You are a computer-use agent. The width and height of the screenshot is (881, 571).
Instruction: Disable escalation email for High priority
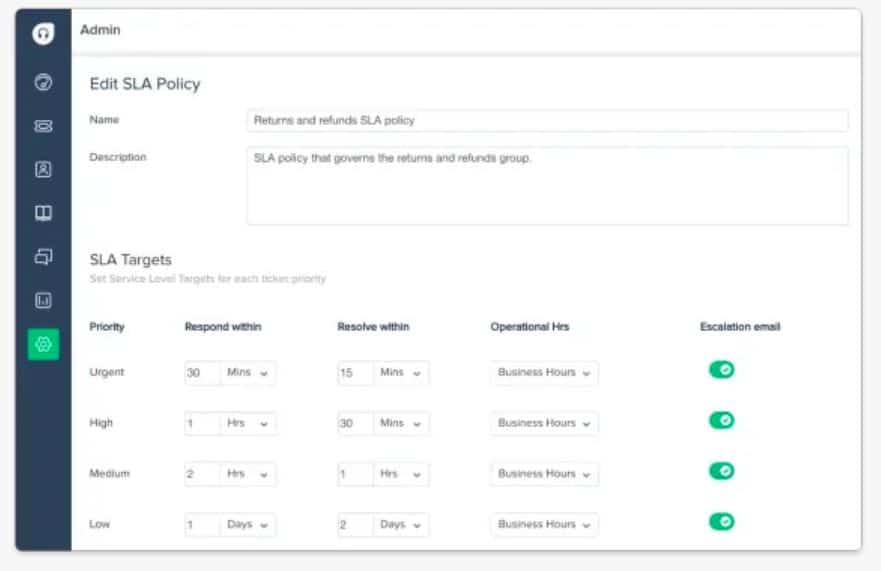tap(721, 420)
